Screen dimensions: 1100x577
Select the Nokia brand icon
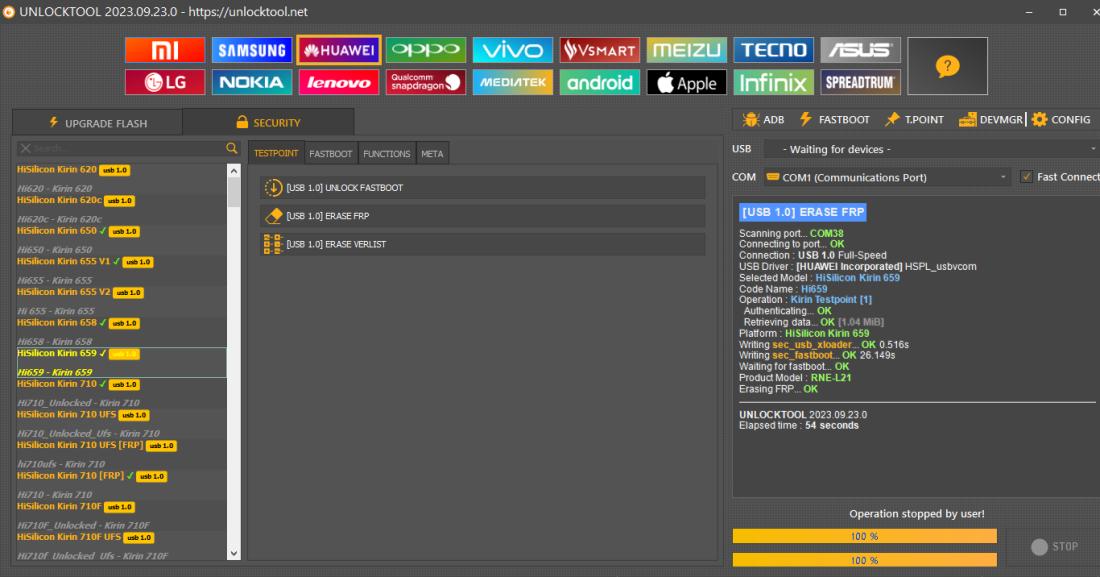252,82
